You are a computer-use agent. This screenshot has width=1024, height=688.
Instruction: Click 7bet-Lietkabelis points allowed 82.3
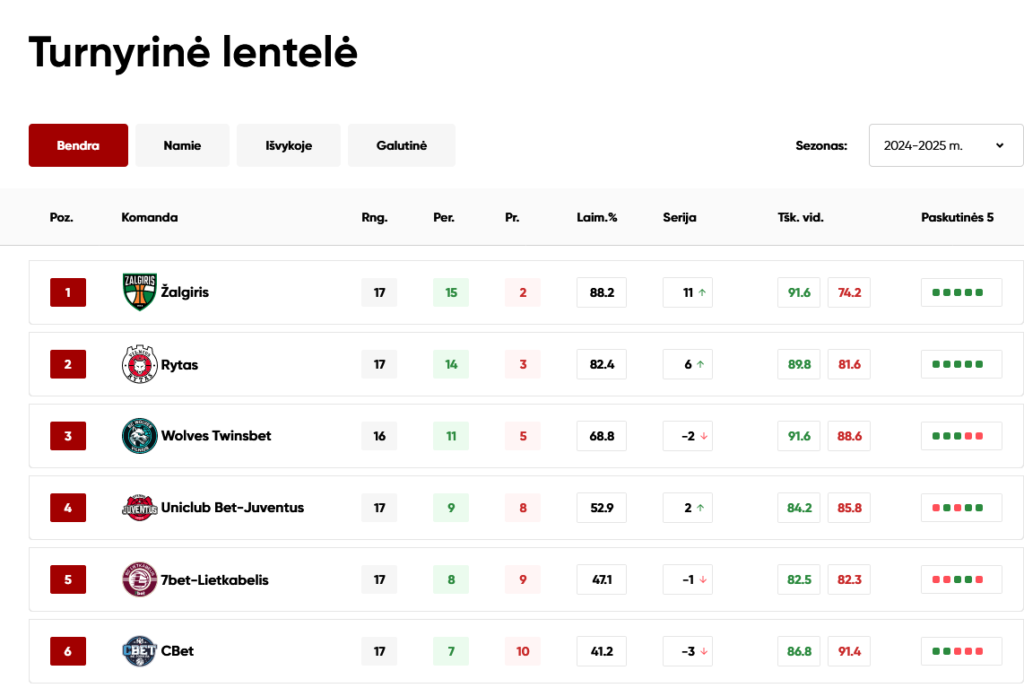pos(849,580)
